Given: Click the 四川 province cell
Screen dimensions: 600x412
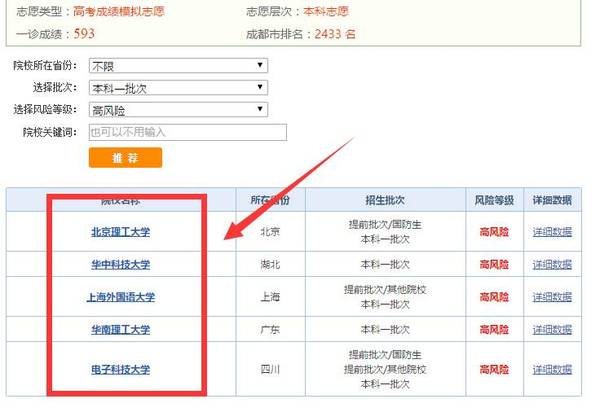Looking at the screenshot, I should click(270, 370).
